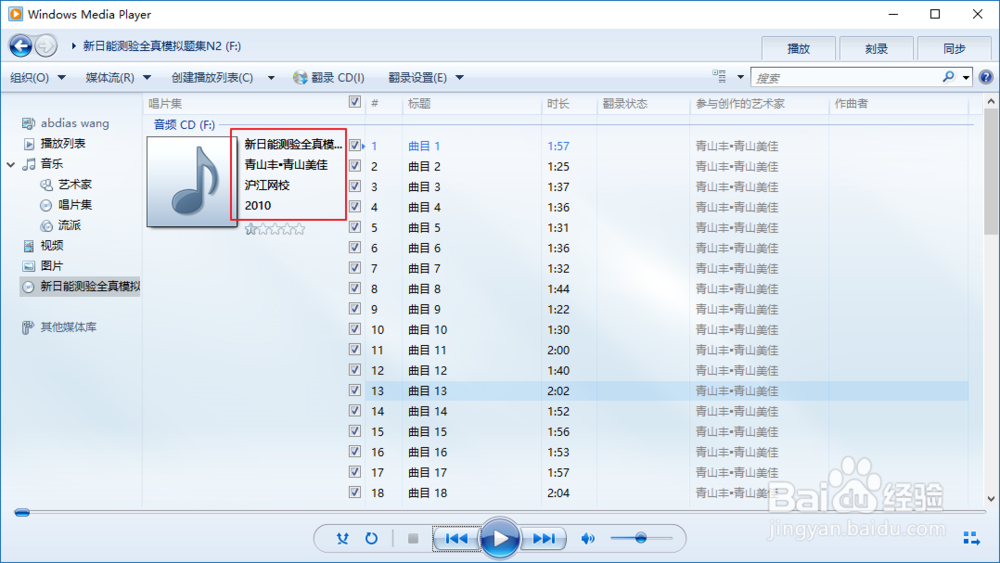Mute the speaker volume icon

point(587,539)
